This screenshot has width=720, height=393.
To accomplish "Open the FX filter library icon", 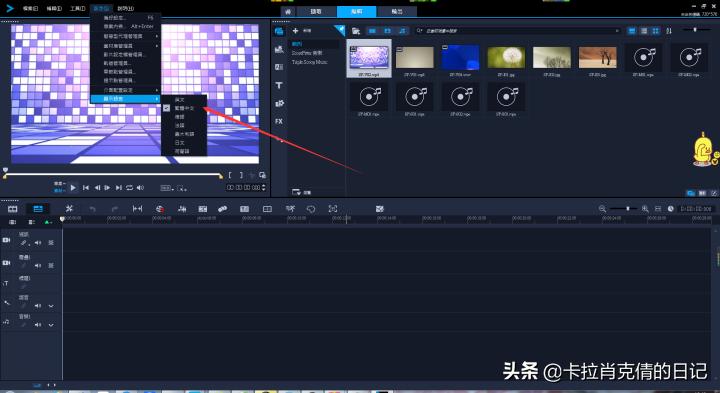I will [279, 121].
